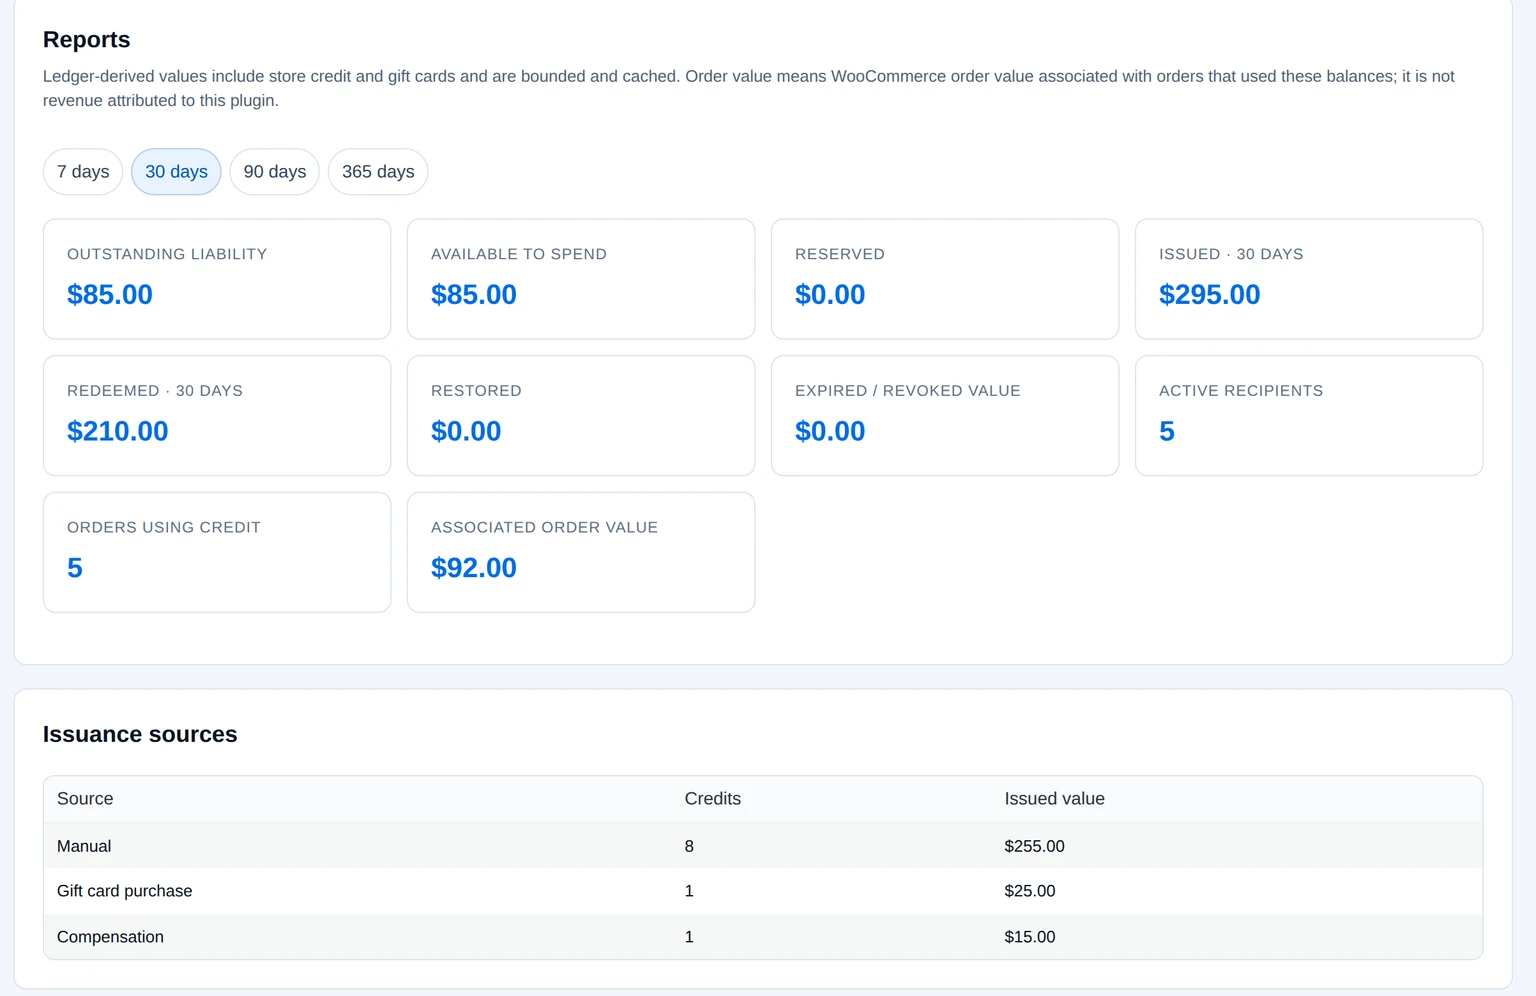The height and width of the screenshot is (996, 1536).
Task: Click the Issued 30 days $295.00 value
Action: click(x=1210, y=295)
